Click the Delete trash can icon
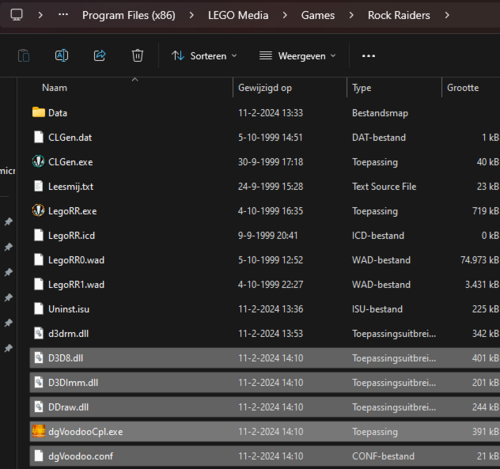 coord(137,56)
